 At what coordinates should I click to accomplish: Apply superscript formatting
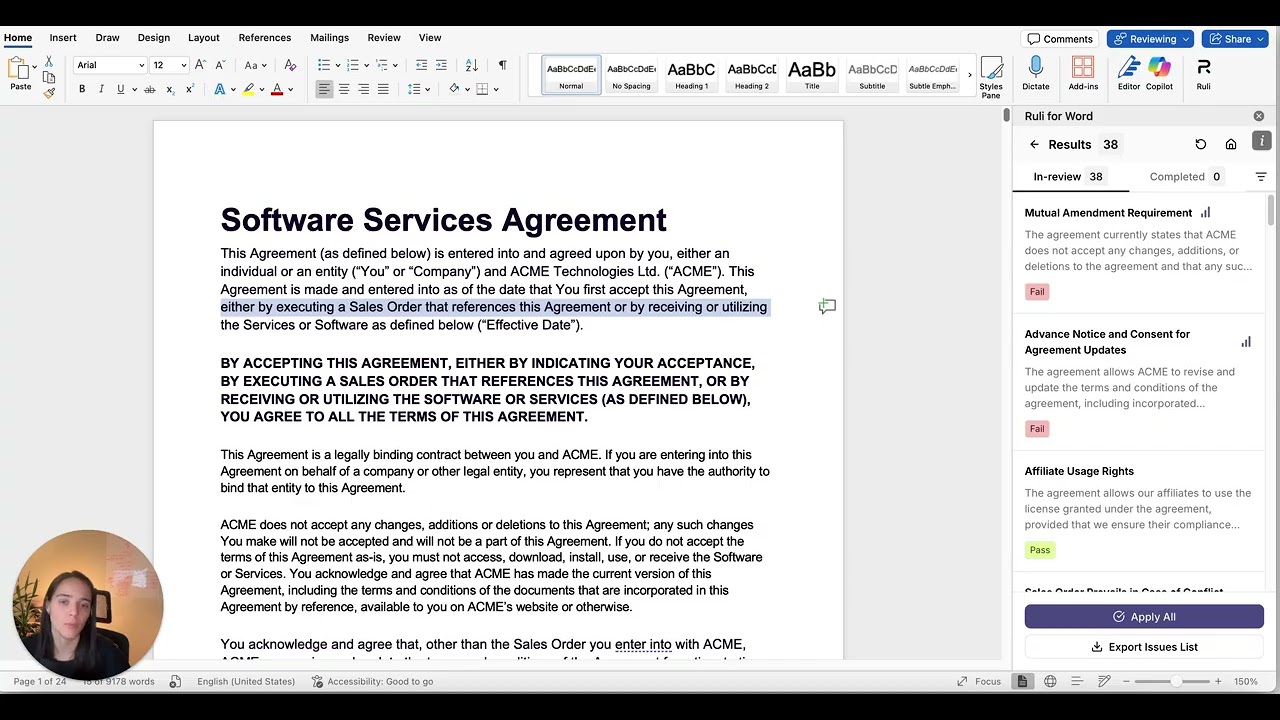[189, 89]
